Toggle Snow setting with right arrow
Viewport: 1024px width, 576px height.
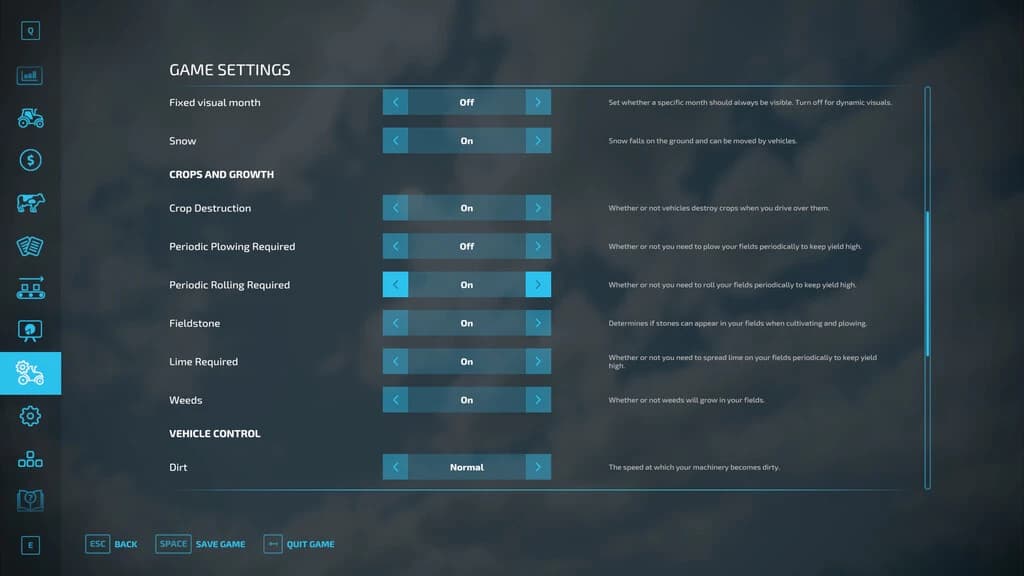pyautogui.click(x=538, y=140)
